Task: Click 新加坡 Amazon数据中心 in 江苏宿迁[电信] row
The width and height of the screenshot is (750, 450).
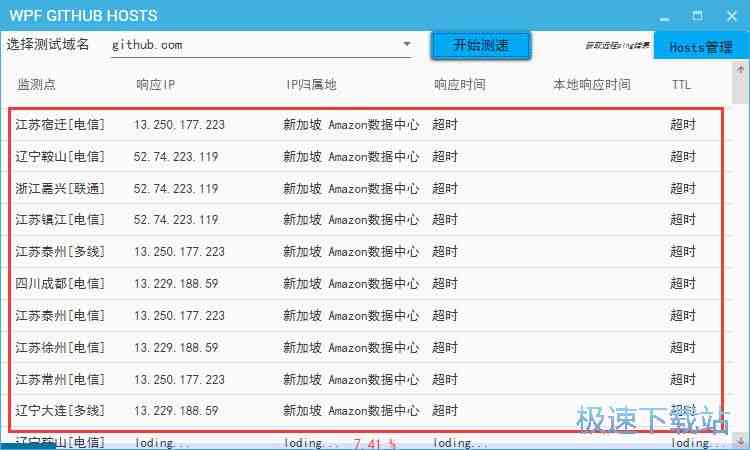Action: (351, 125)
